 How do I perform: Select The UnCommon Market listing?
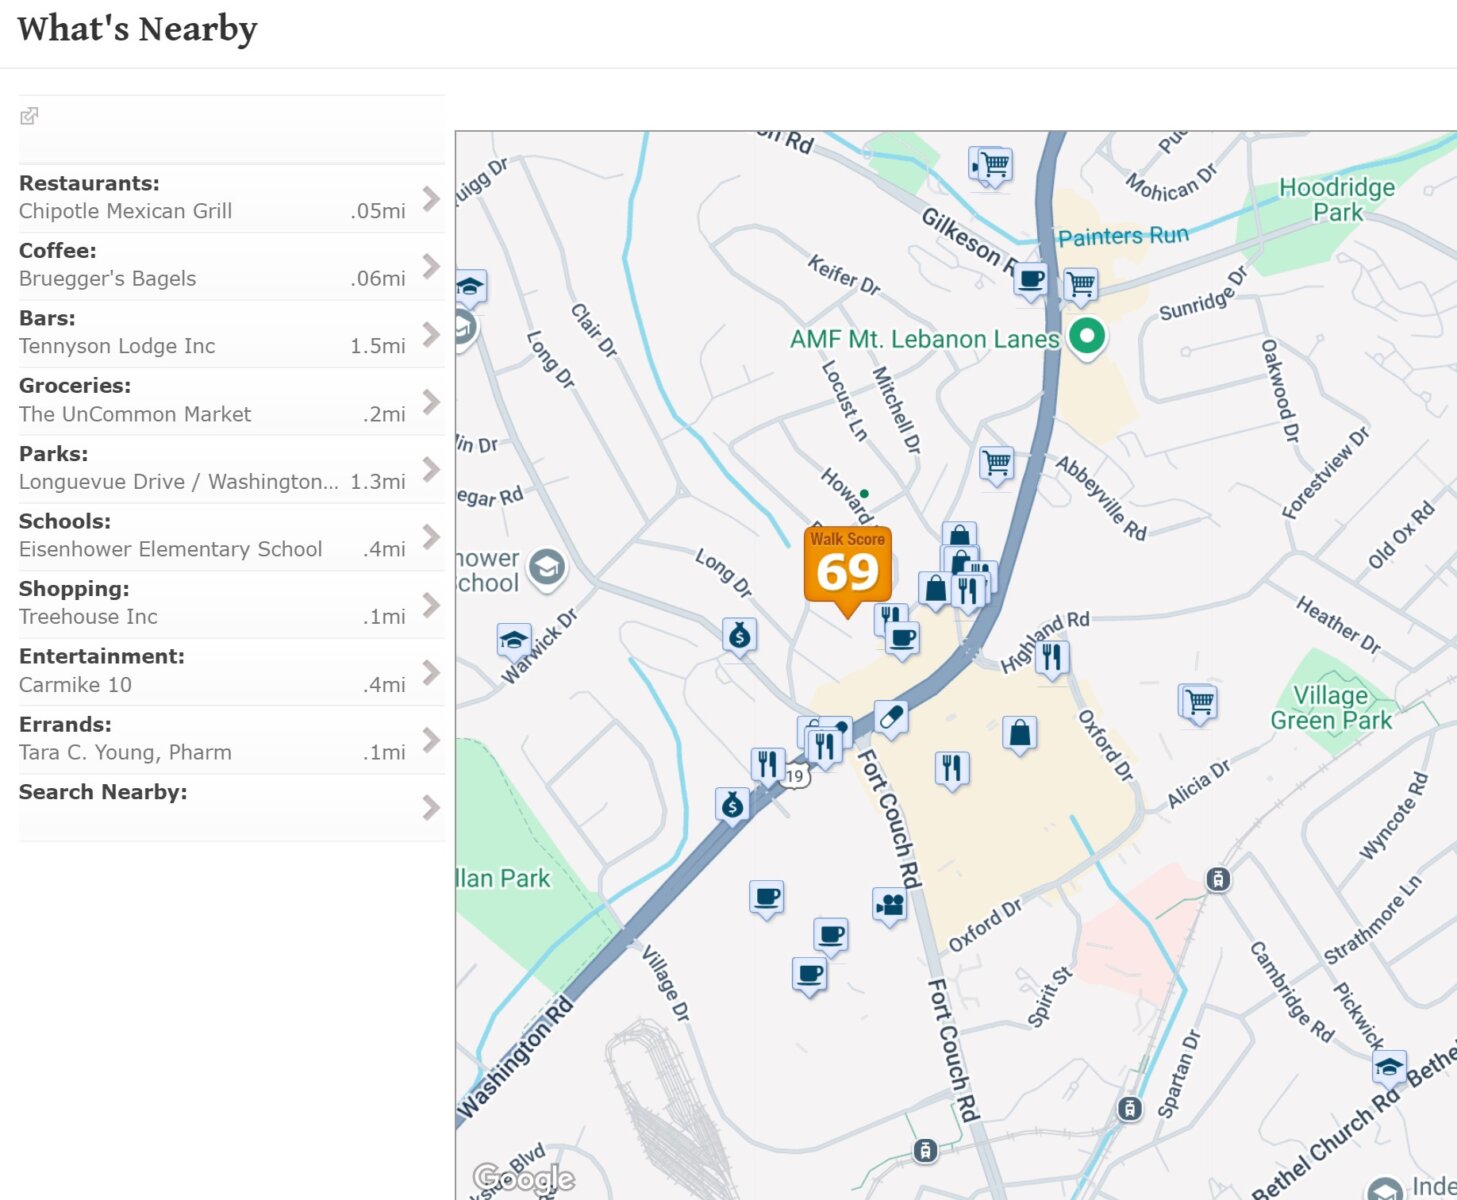[x=135, y=414]
